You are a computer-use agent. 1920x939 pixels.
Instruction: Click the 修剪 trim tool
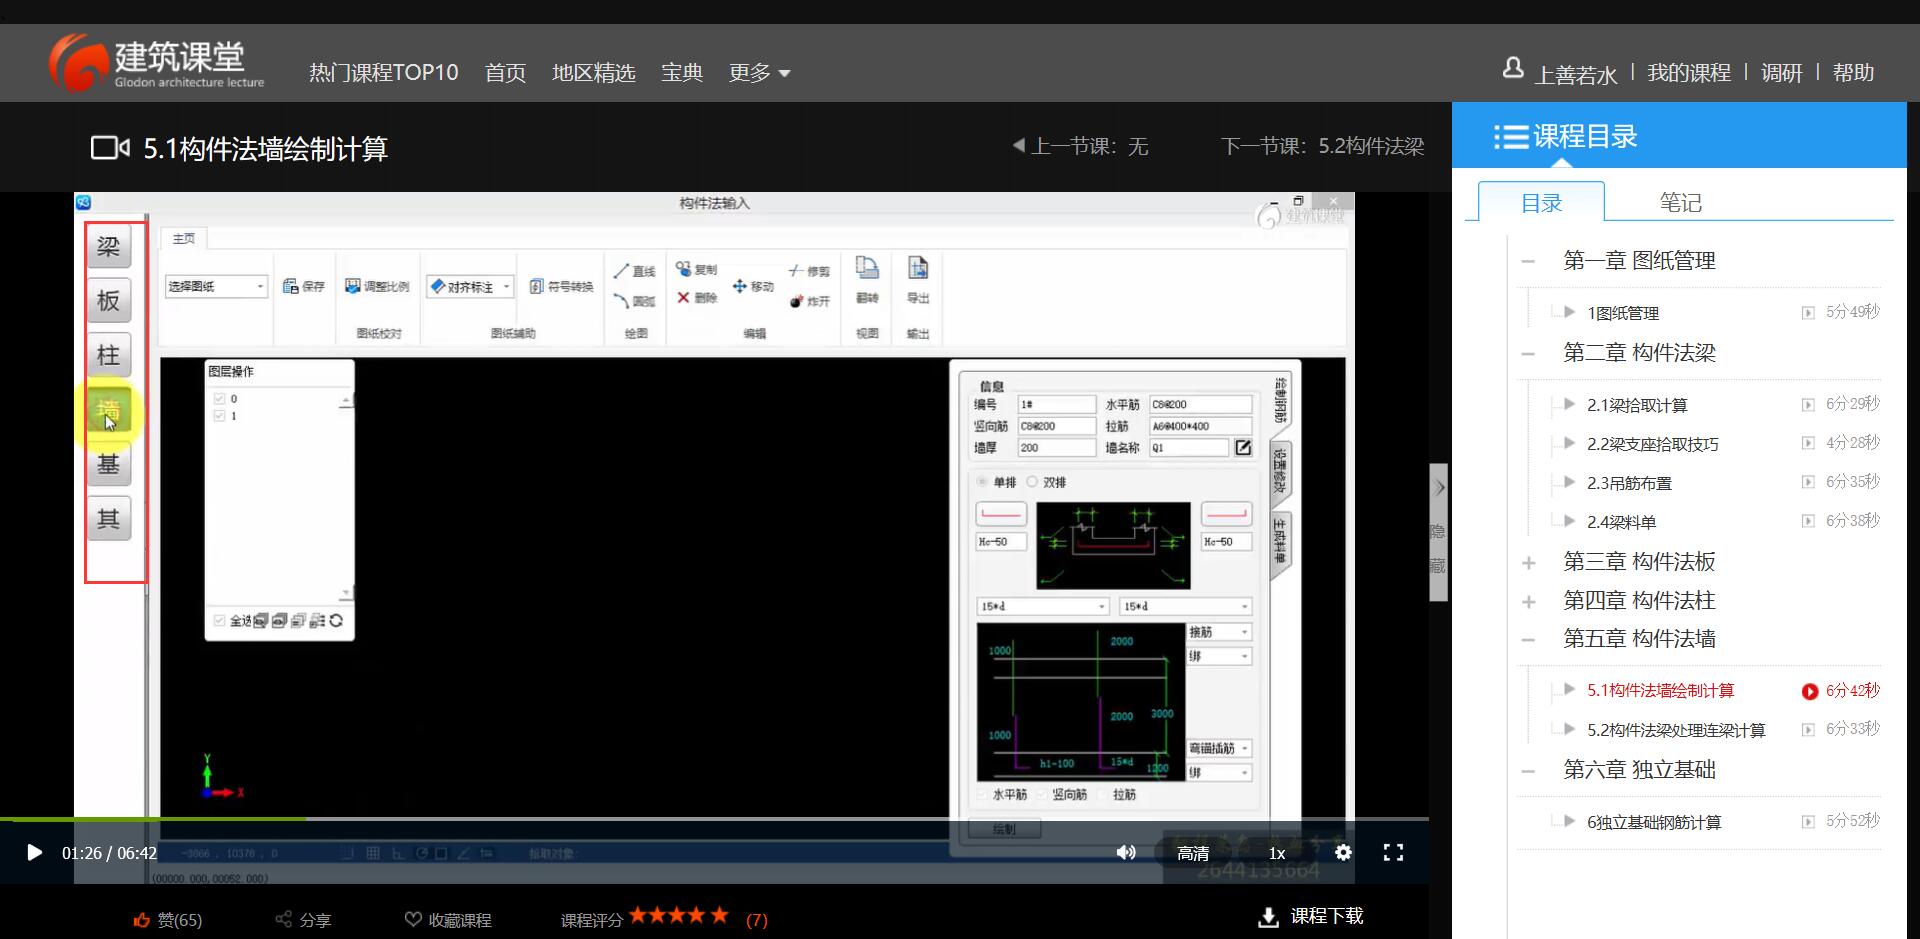coord(810,271)
